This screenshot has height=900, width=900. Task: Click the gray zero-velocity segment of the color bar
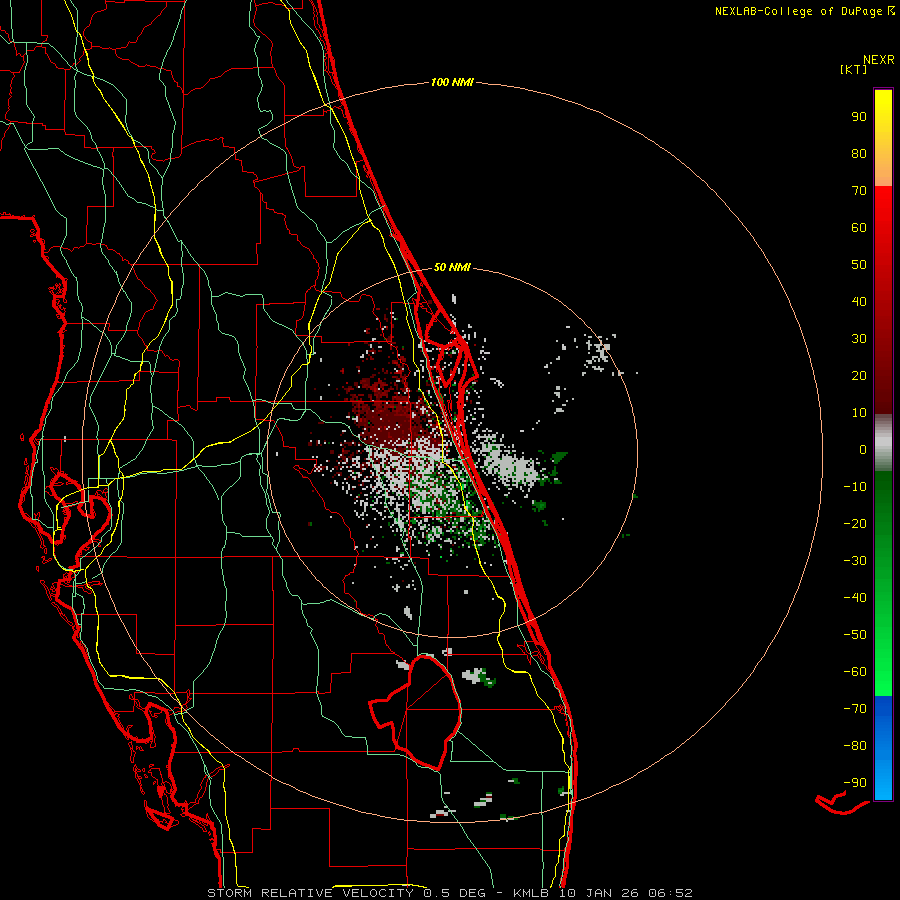point(883,443)
